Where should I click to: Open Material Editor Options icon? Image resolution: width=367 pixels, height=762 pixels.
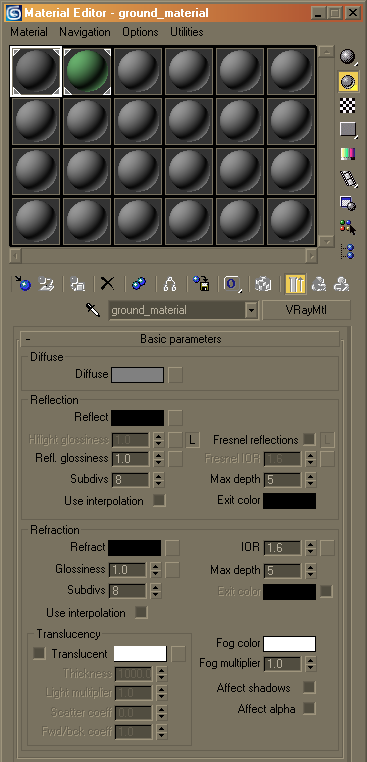coord(347,203)
